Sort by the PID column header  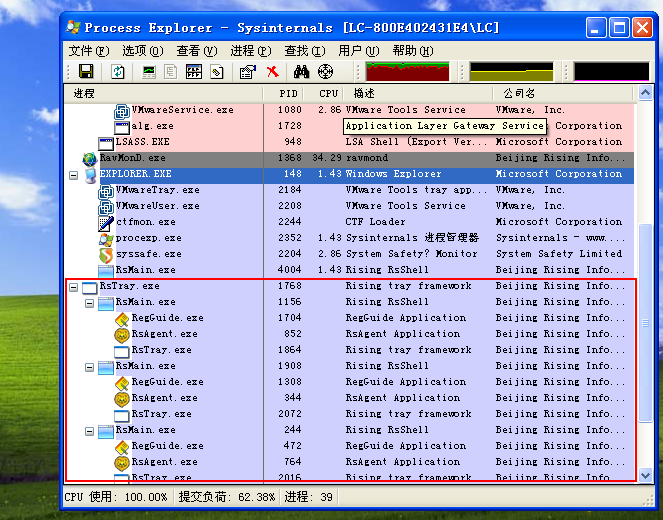284,93
